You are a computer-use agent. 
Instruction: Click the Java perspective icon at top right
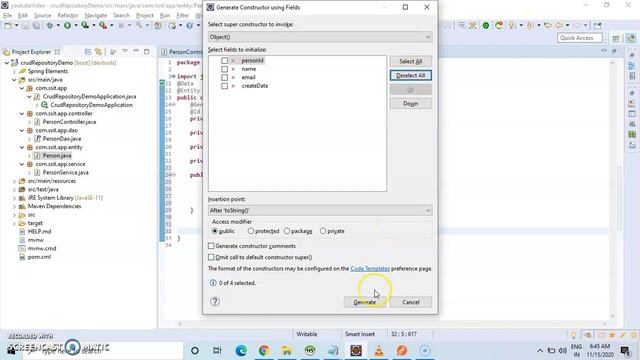(631, 38)
